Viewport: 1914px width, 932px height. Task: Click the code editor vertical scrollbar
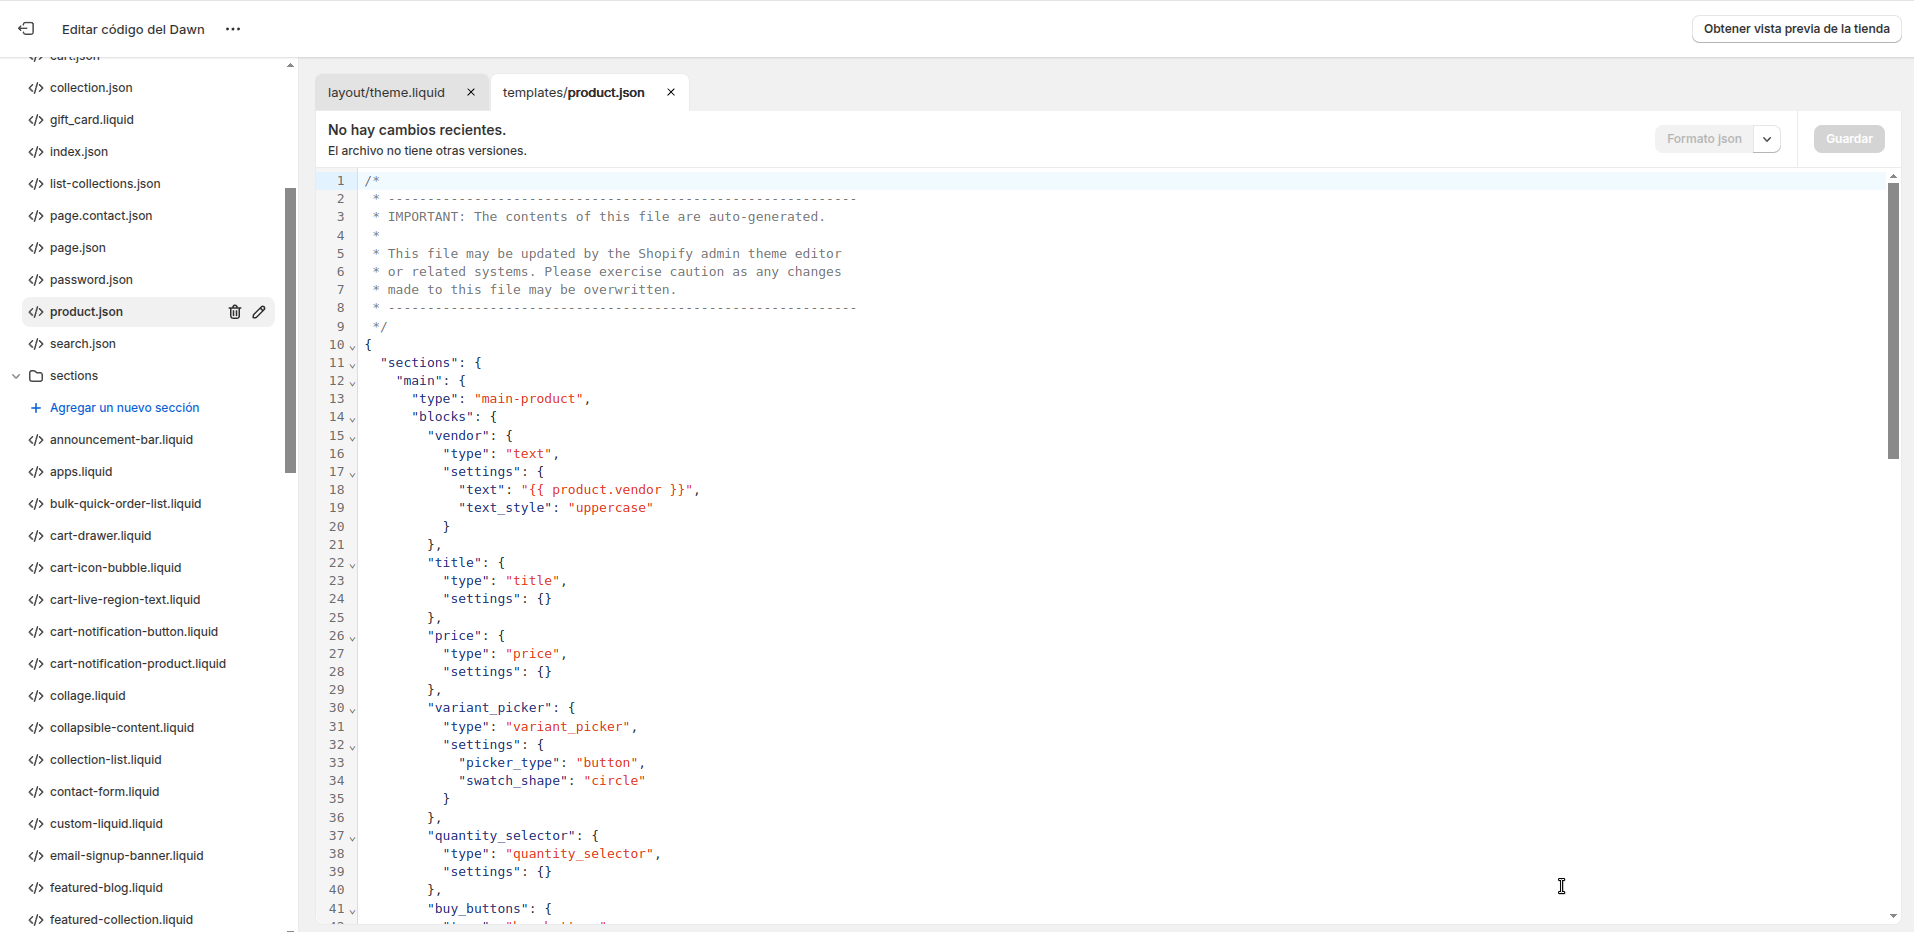1893,320
